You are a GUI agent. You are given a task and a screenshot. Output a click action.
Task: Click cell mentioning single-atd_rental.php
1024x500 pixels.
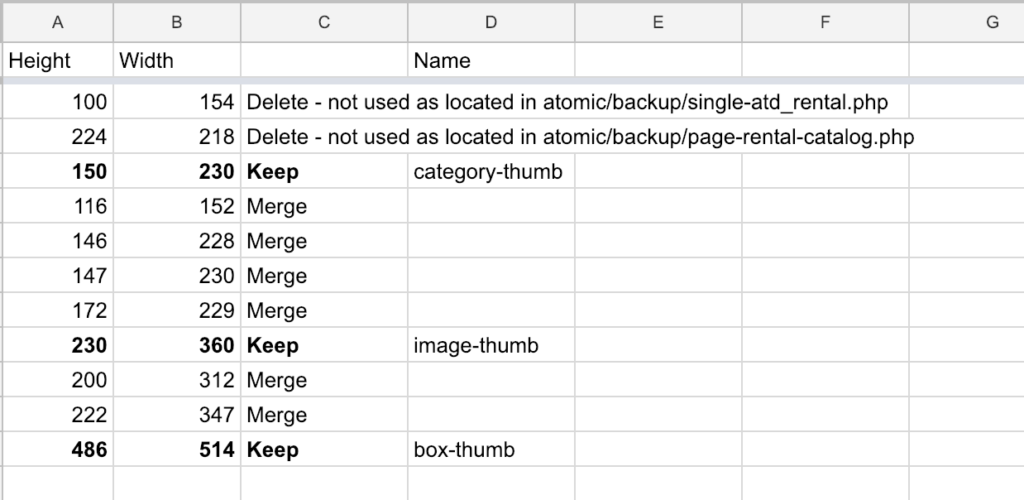pyautogui.click(x=567, y=102)
